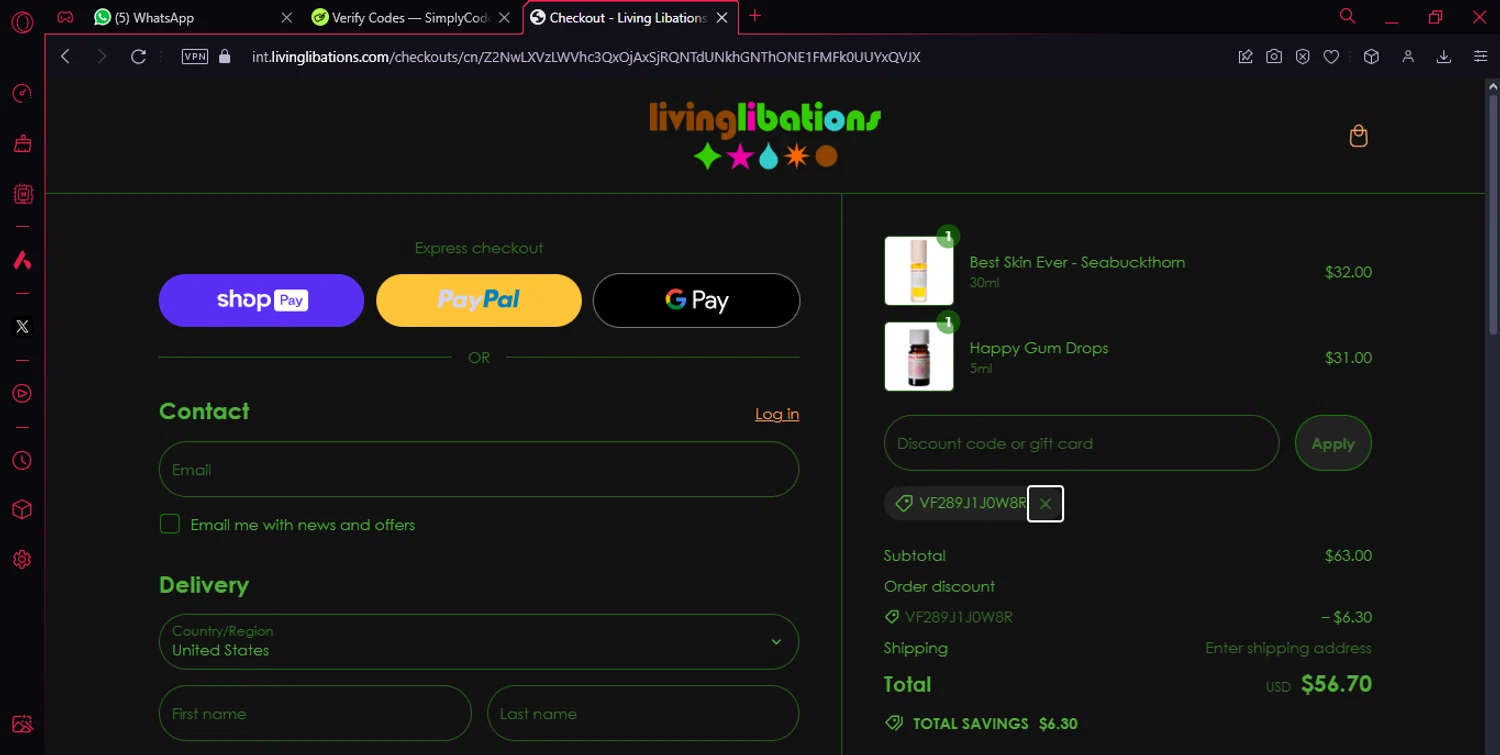
Task: Focus the Last name field
Action: tap(643, 713)
